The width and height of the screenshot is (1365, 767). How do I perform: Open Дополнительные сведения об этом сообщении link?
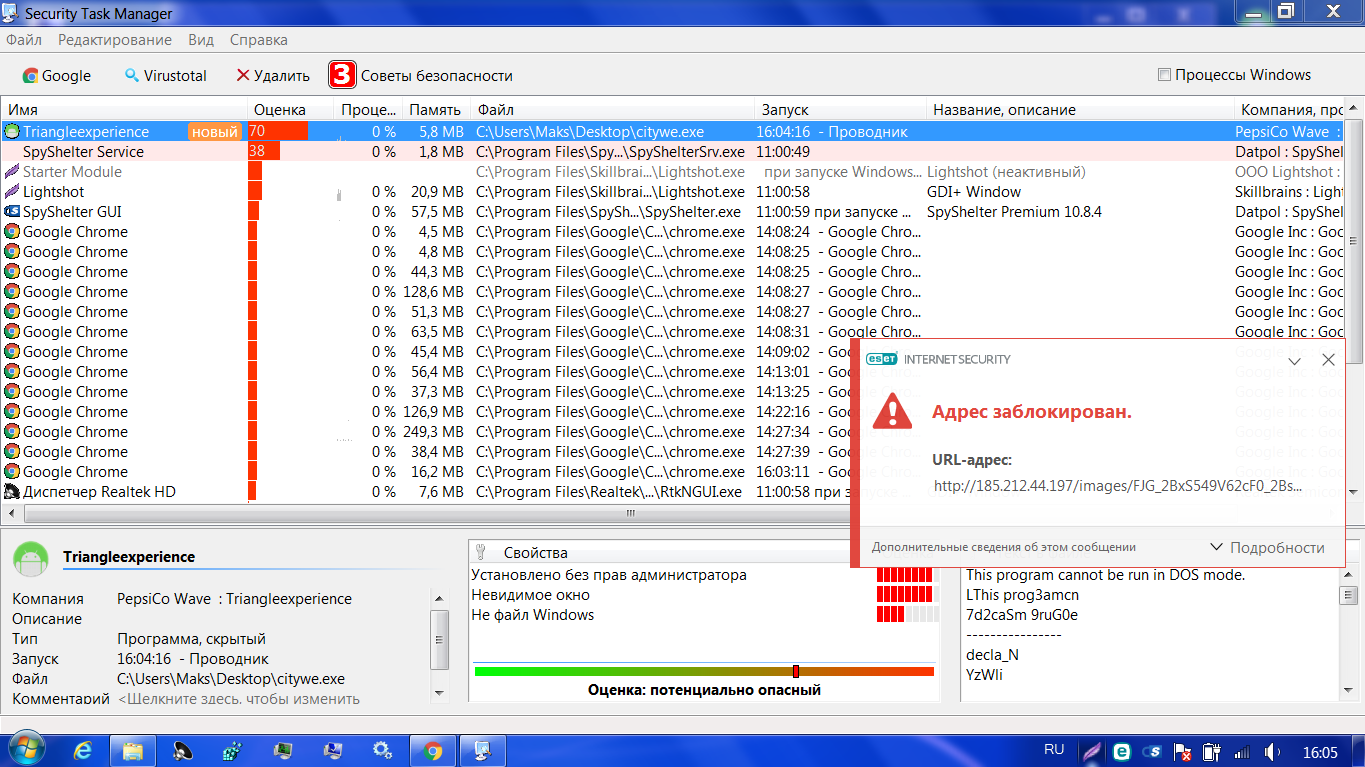[x=1003, y=547]
